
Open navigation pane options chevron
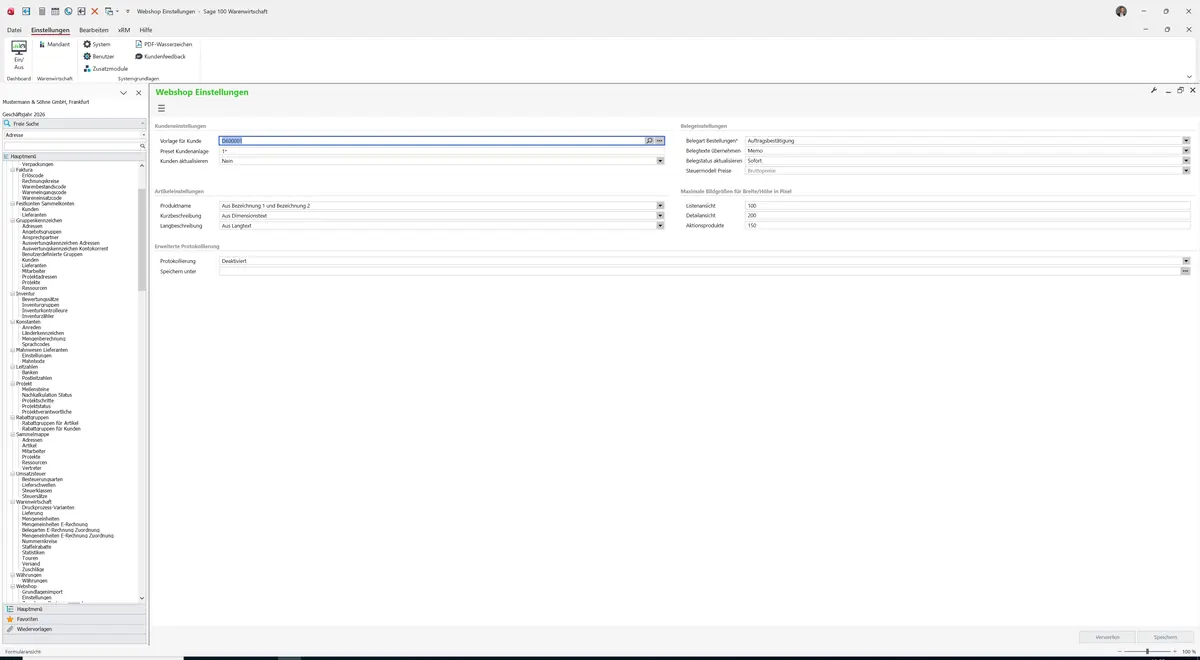point(123,92)
